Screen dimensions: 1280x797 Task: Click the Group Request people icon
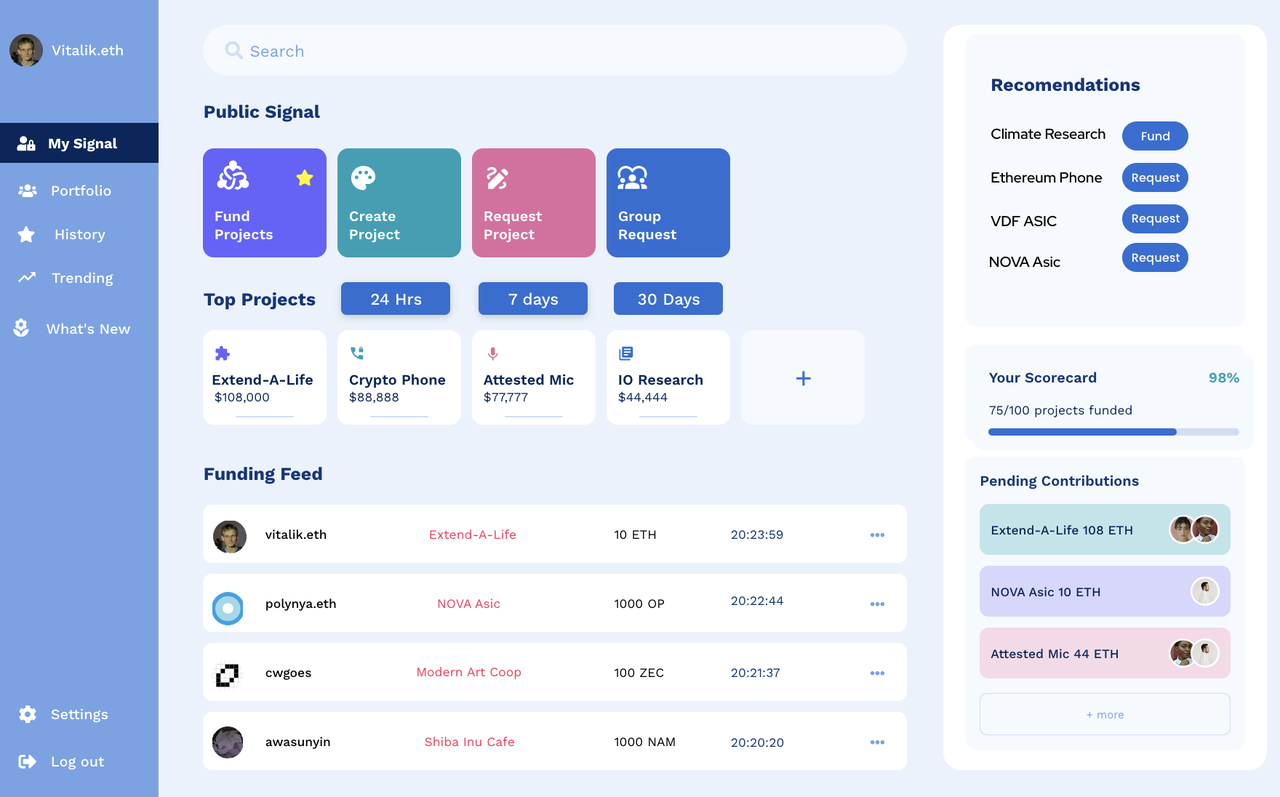coord(632,178)
